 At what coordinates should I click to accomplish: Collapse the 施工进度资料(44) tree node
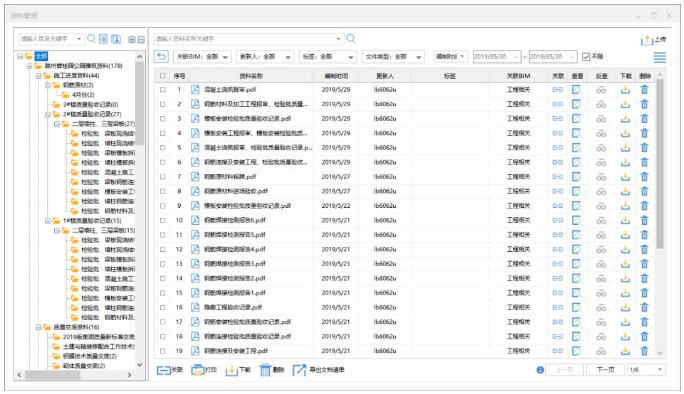click(39, 76)
